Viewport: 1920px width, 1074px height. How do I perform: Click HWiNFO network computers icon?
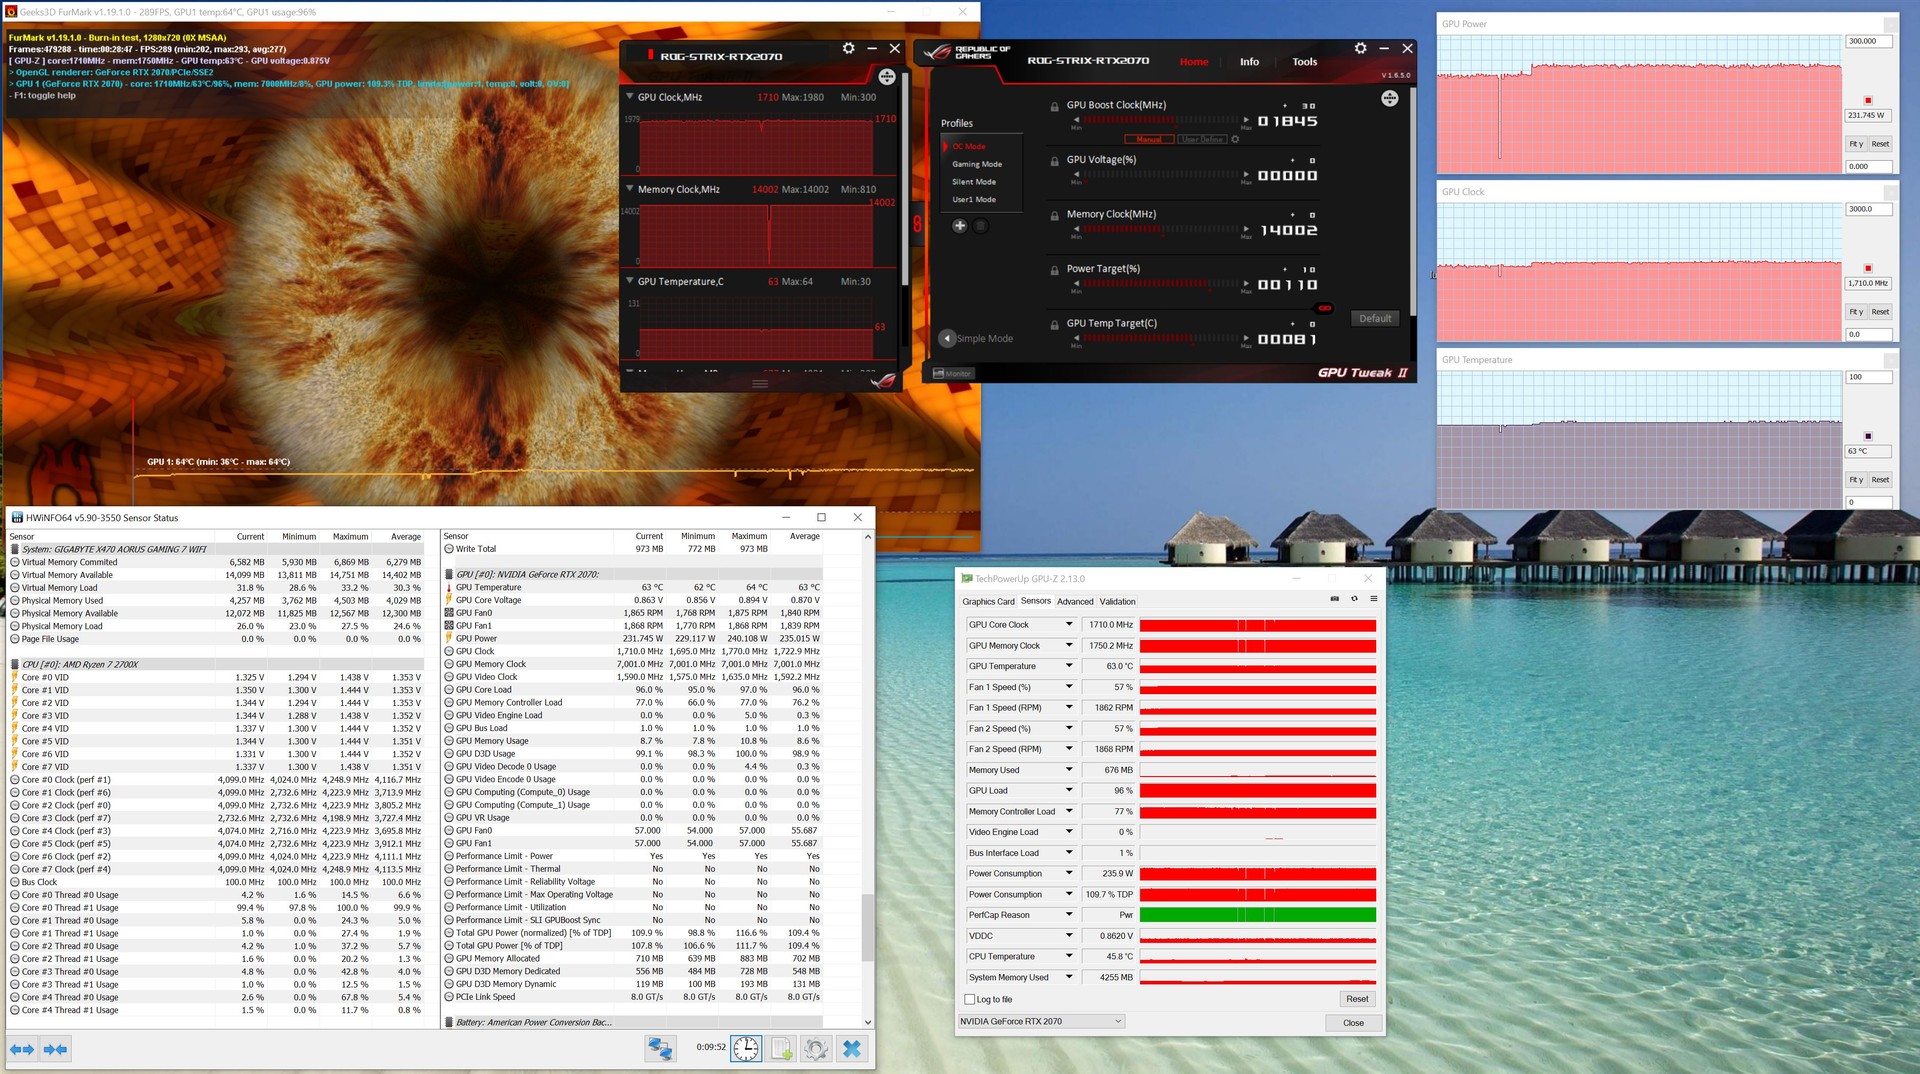(x=660, y=1048)
